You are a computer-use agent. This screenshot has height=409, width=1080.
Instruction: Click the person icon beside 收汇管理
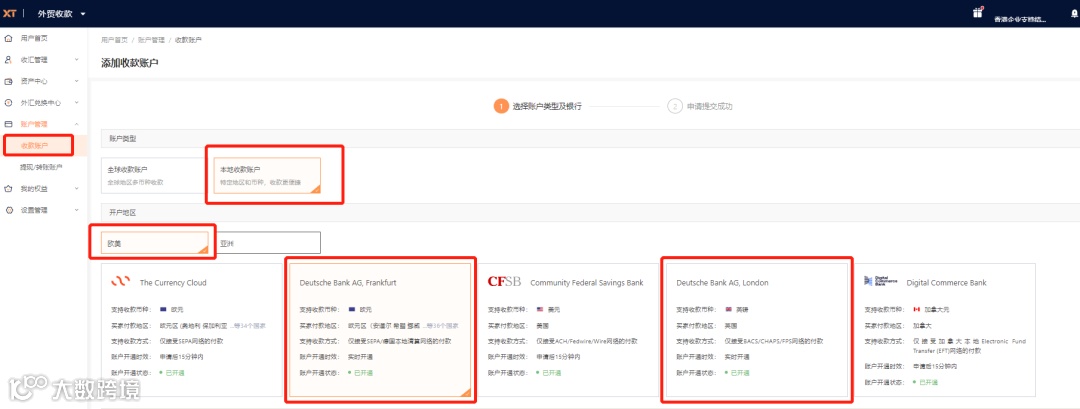8,60
